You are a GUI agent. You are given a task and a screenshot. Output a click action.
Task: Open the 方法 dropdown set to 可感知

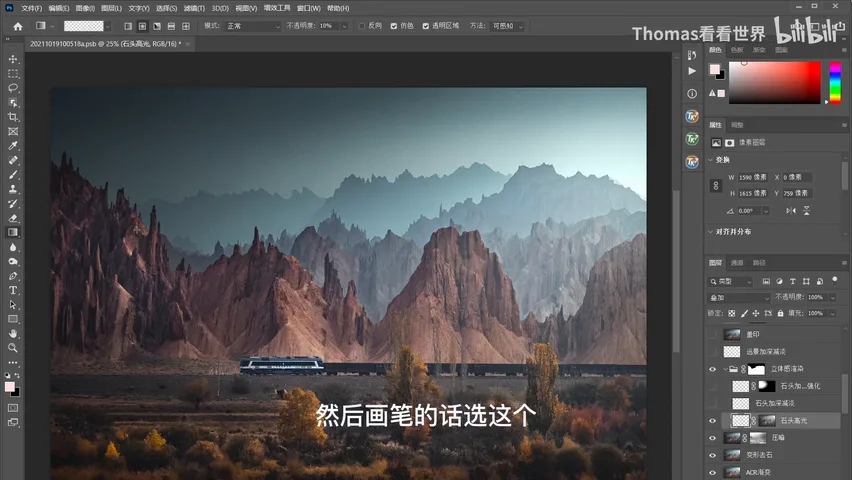pos(508,26)
